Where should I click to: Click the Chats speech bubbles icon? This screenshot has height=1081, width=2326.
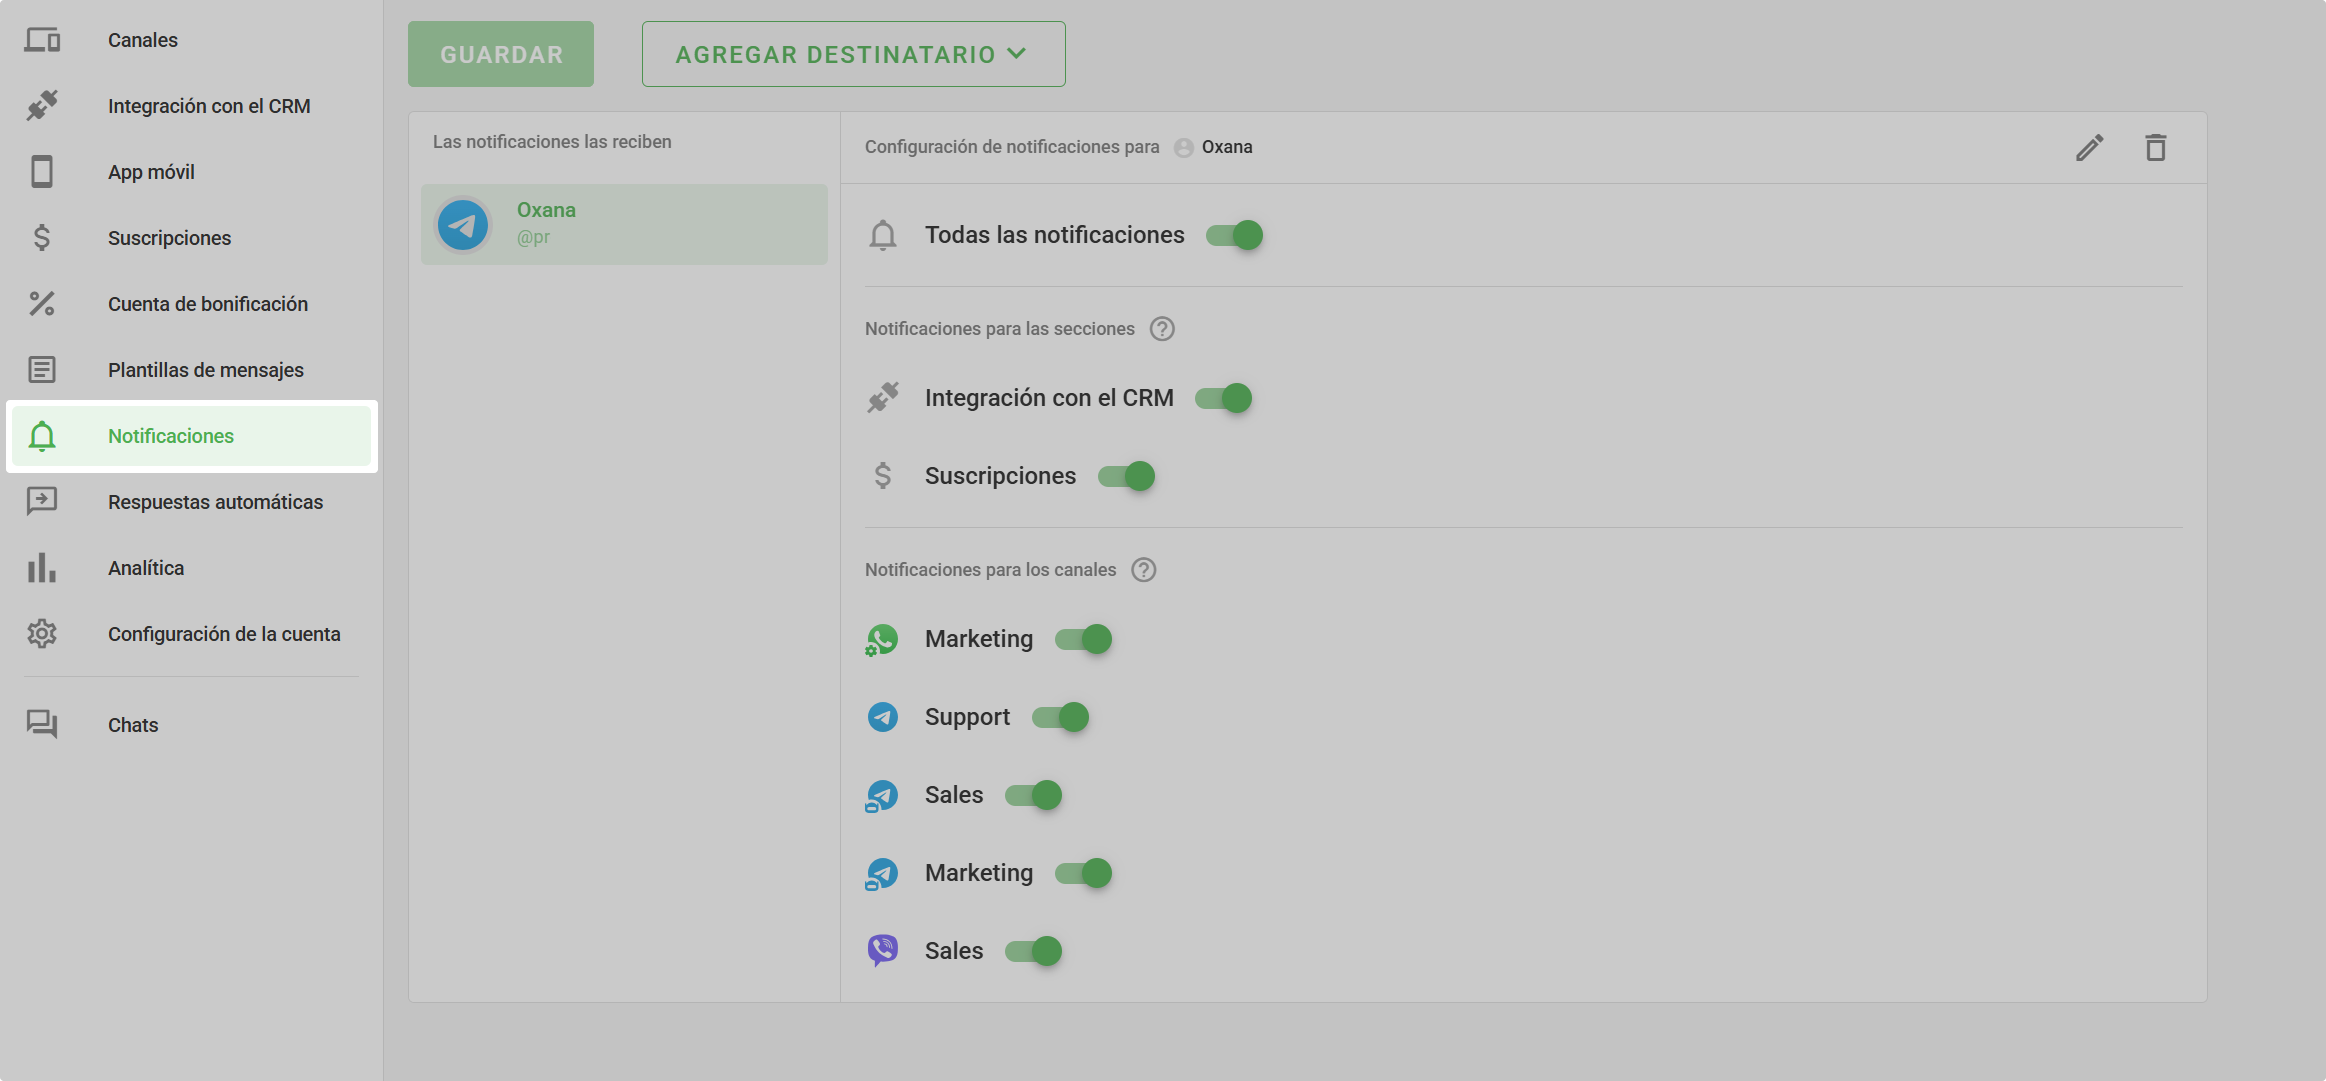(x=42, y=725)
